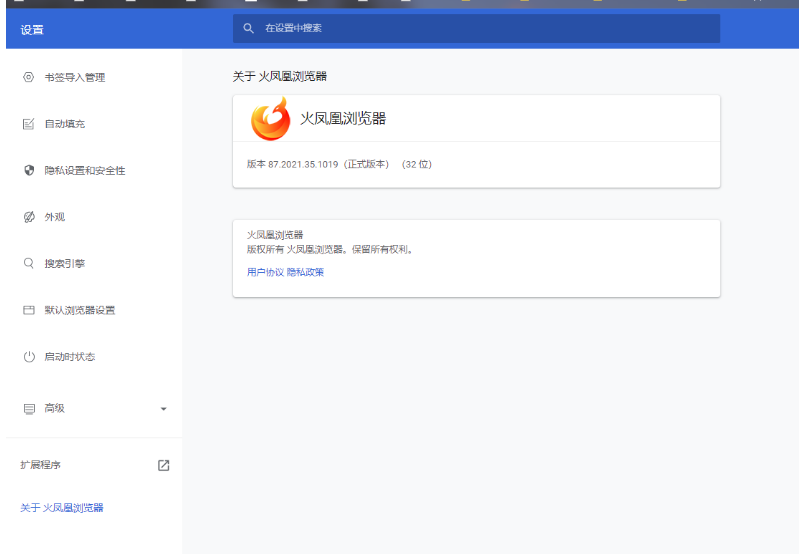Open the 隐私政策 link
The width and height of the screenshot is (799, 554).
click(x=305, y=272)
